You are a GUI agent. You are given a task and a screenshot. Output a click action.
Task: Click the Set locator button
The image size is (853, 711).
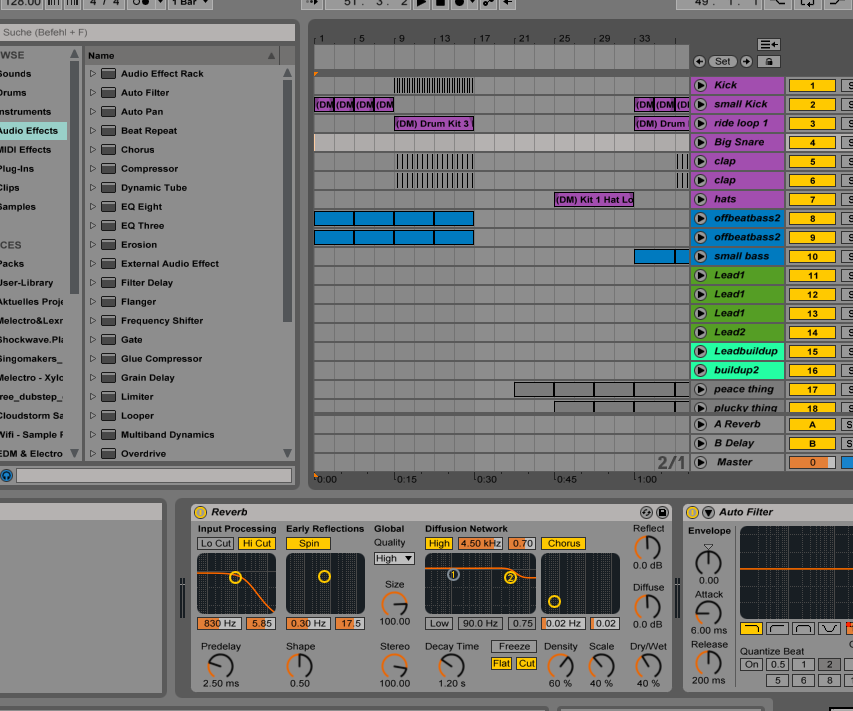tap(725, 62)
